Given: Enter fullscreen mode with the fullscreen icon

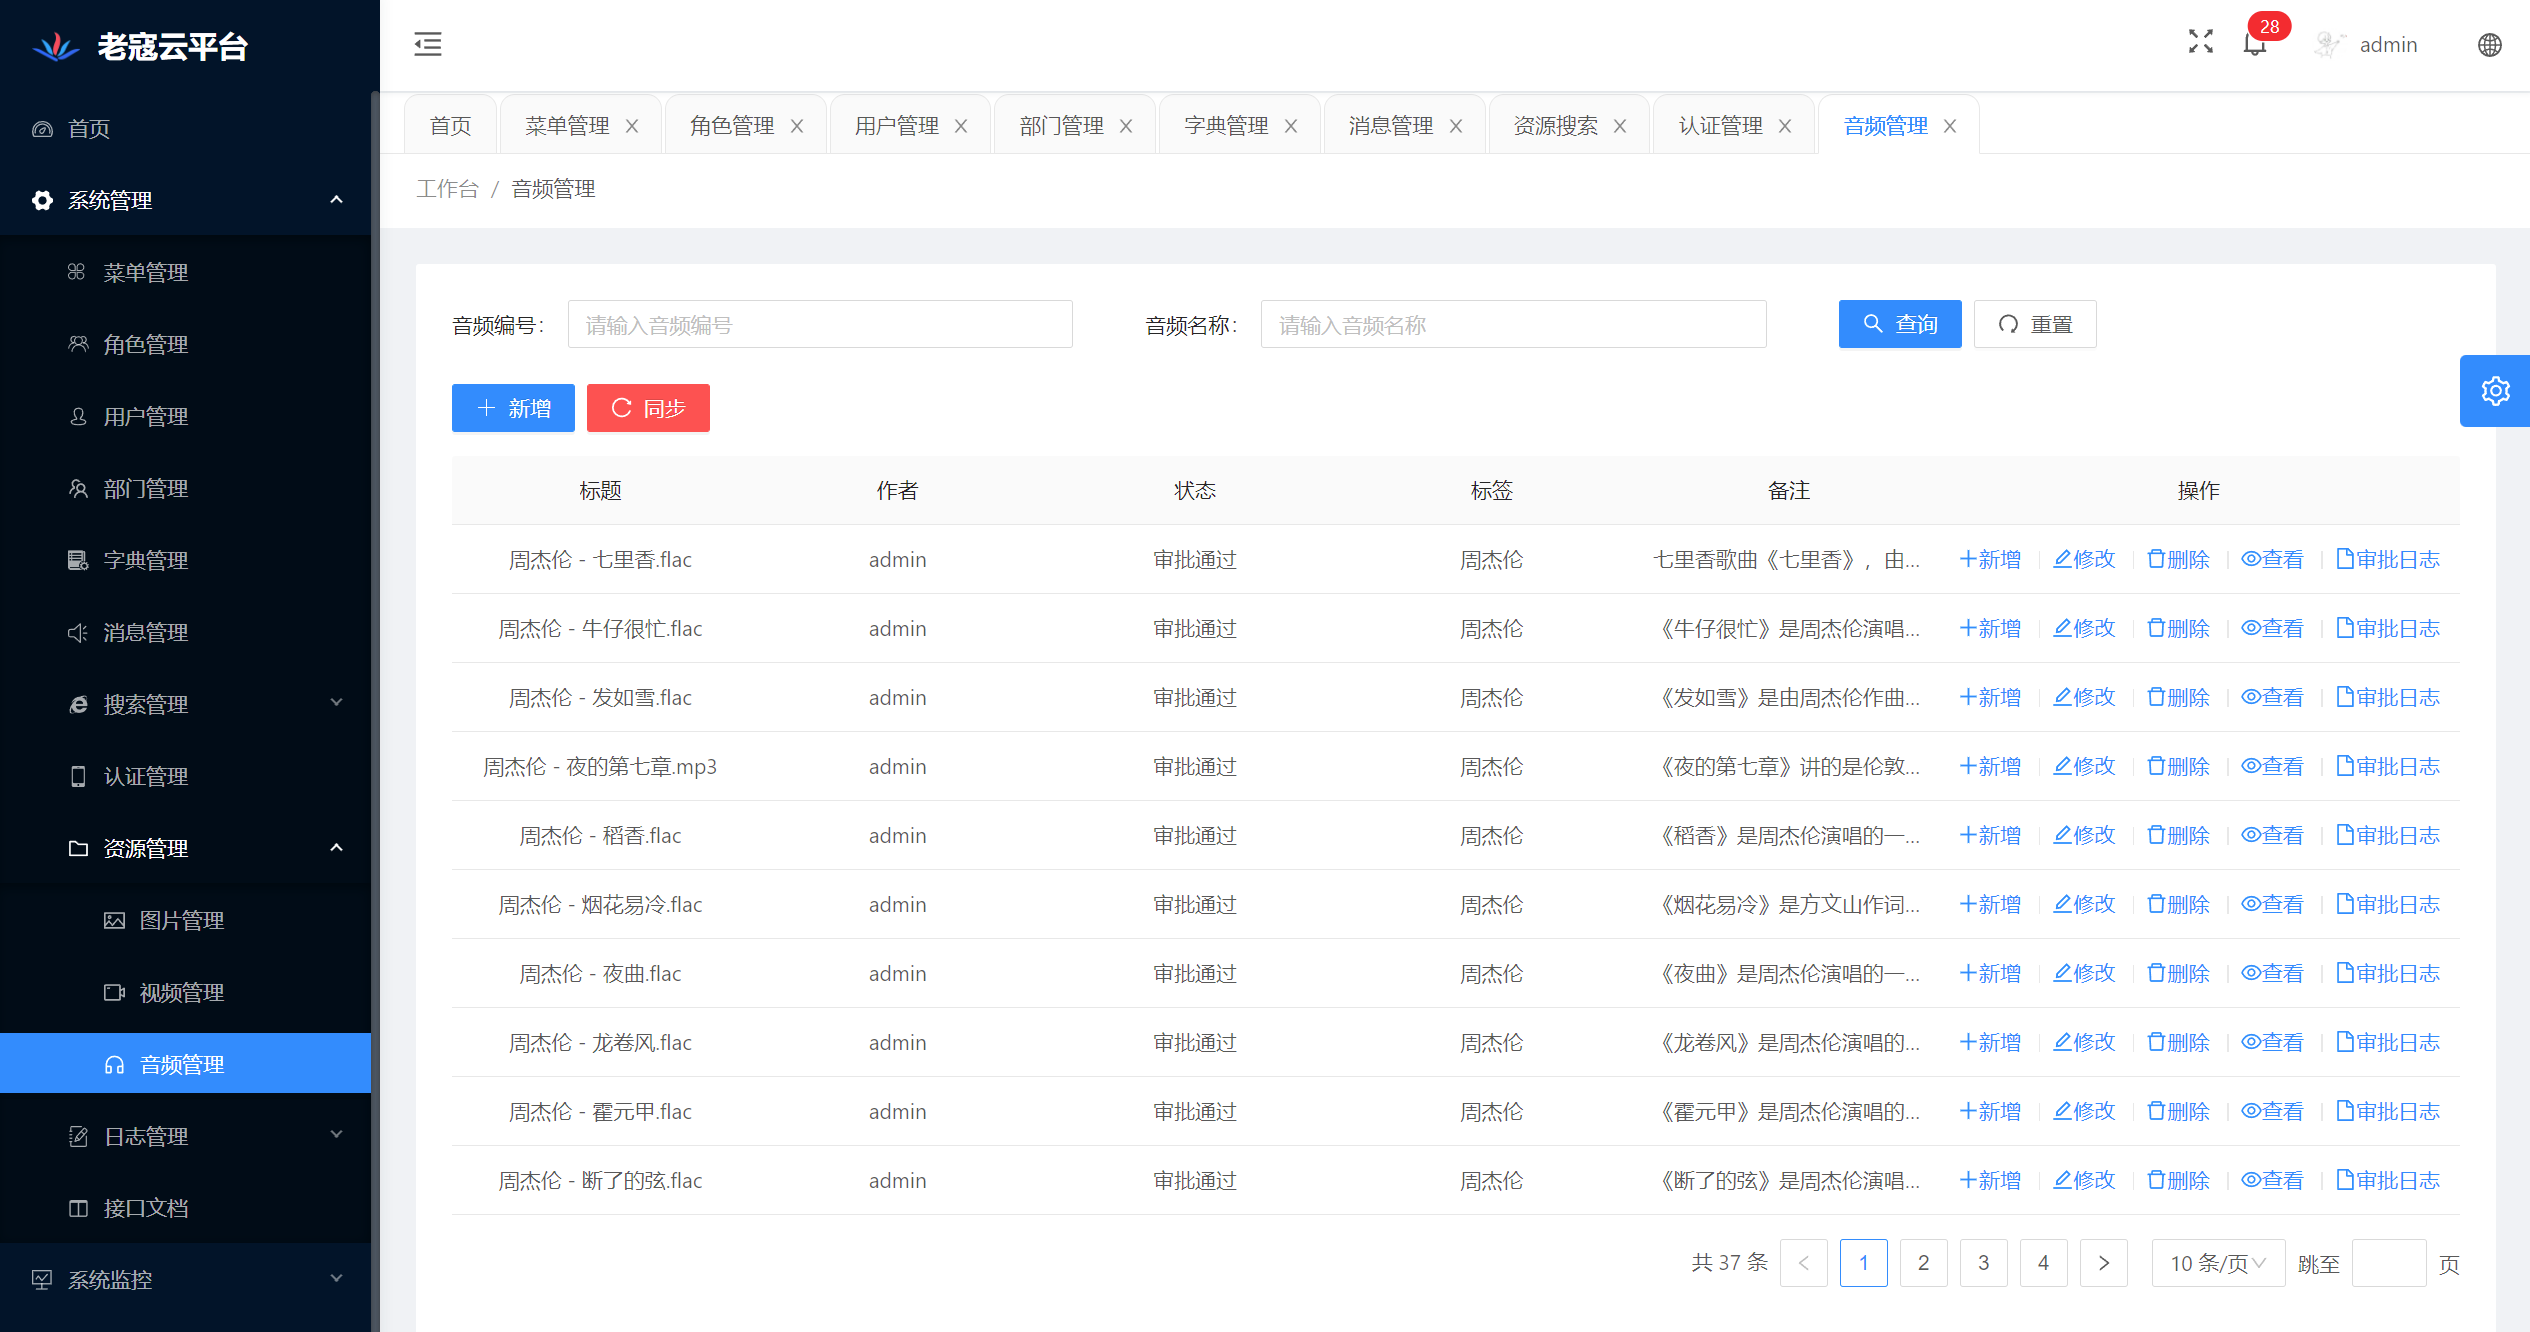Looking at the screenshot, I should (2200, 42).
